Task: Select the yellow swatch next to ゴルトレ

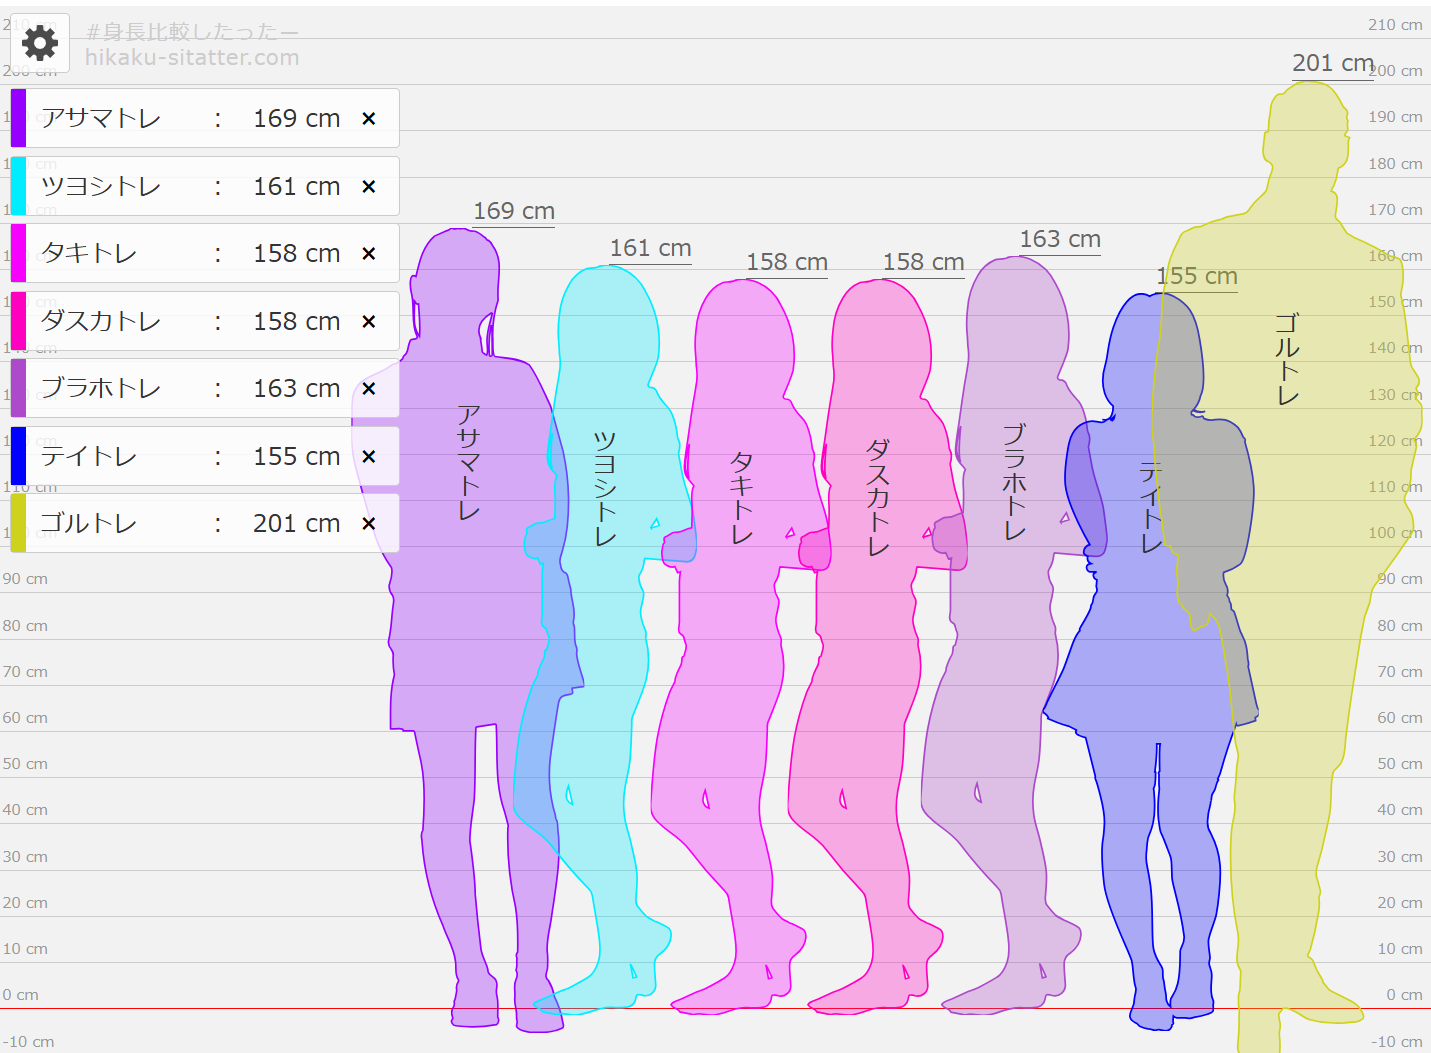Action: click(x=18, y=523)
